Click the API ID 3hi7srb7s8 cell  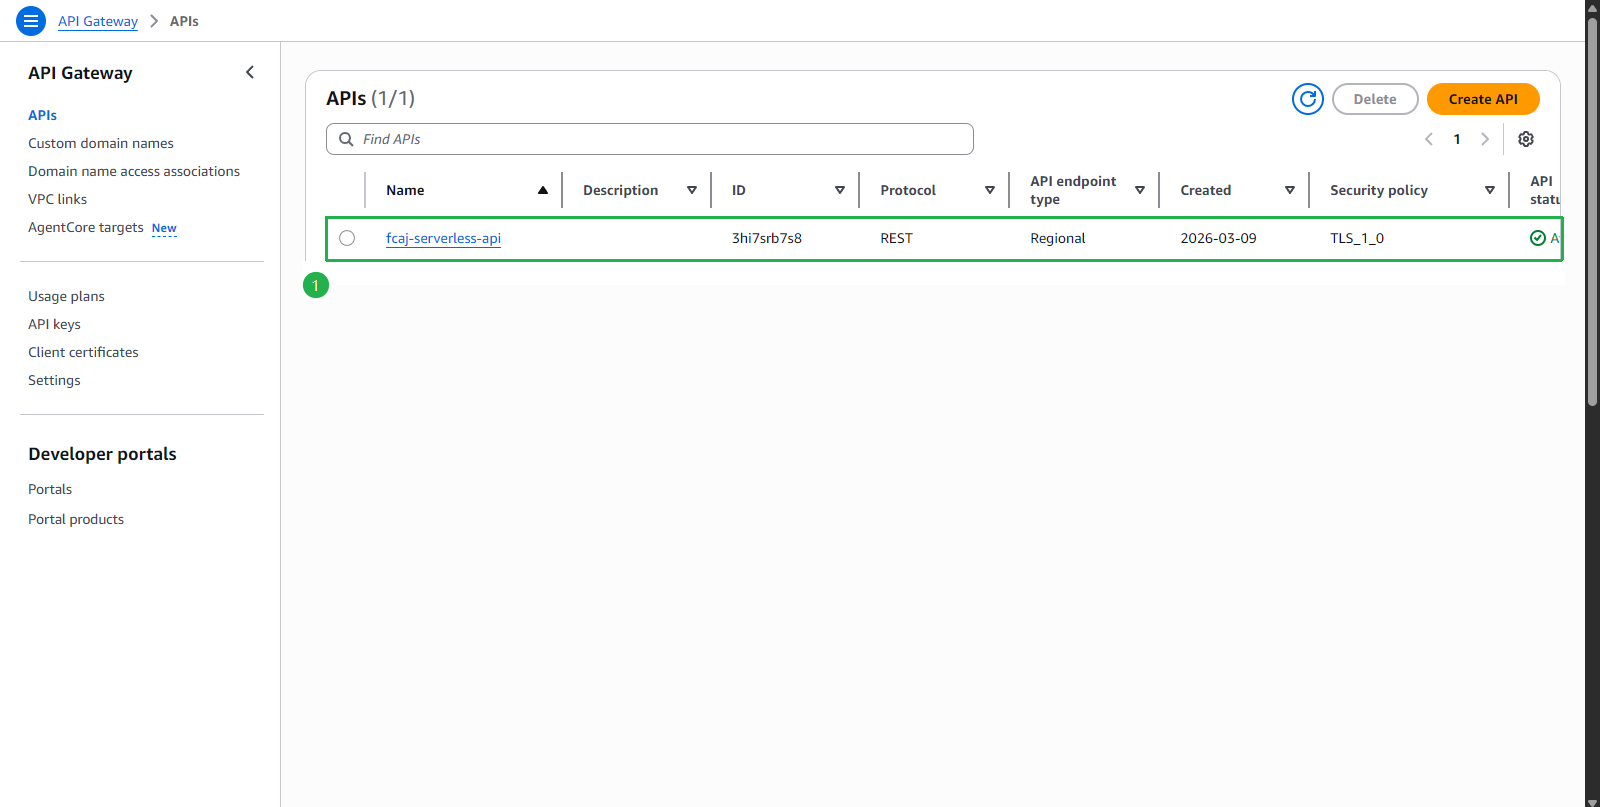(766, 238)
